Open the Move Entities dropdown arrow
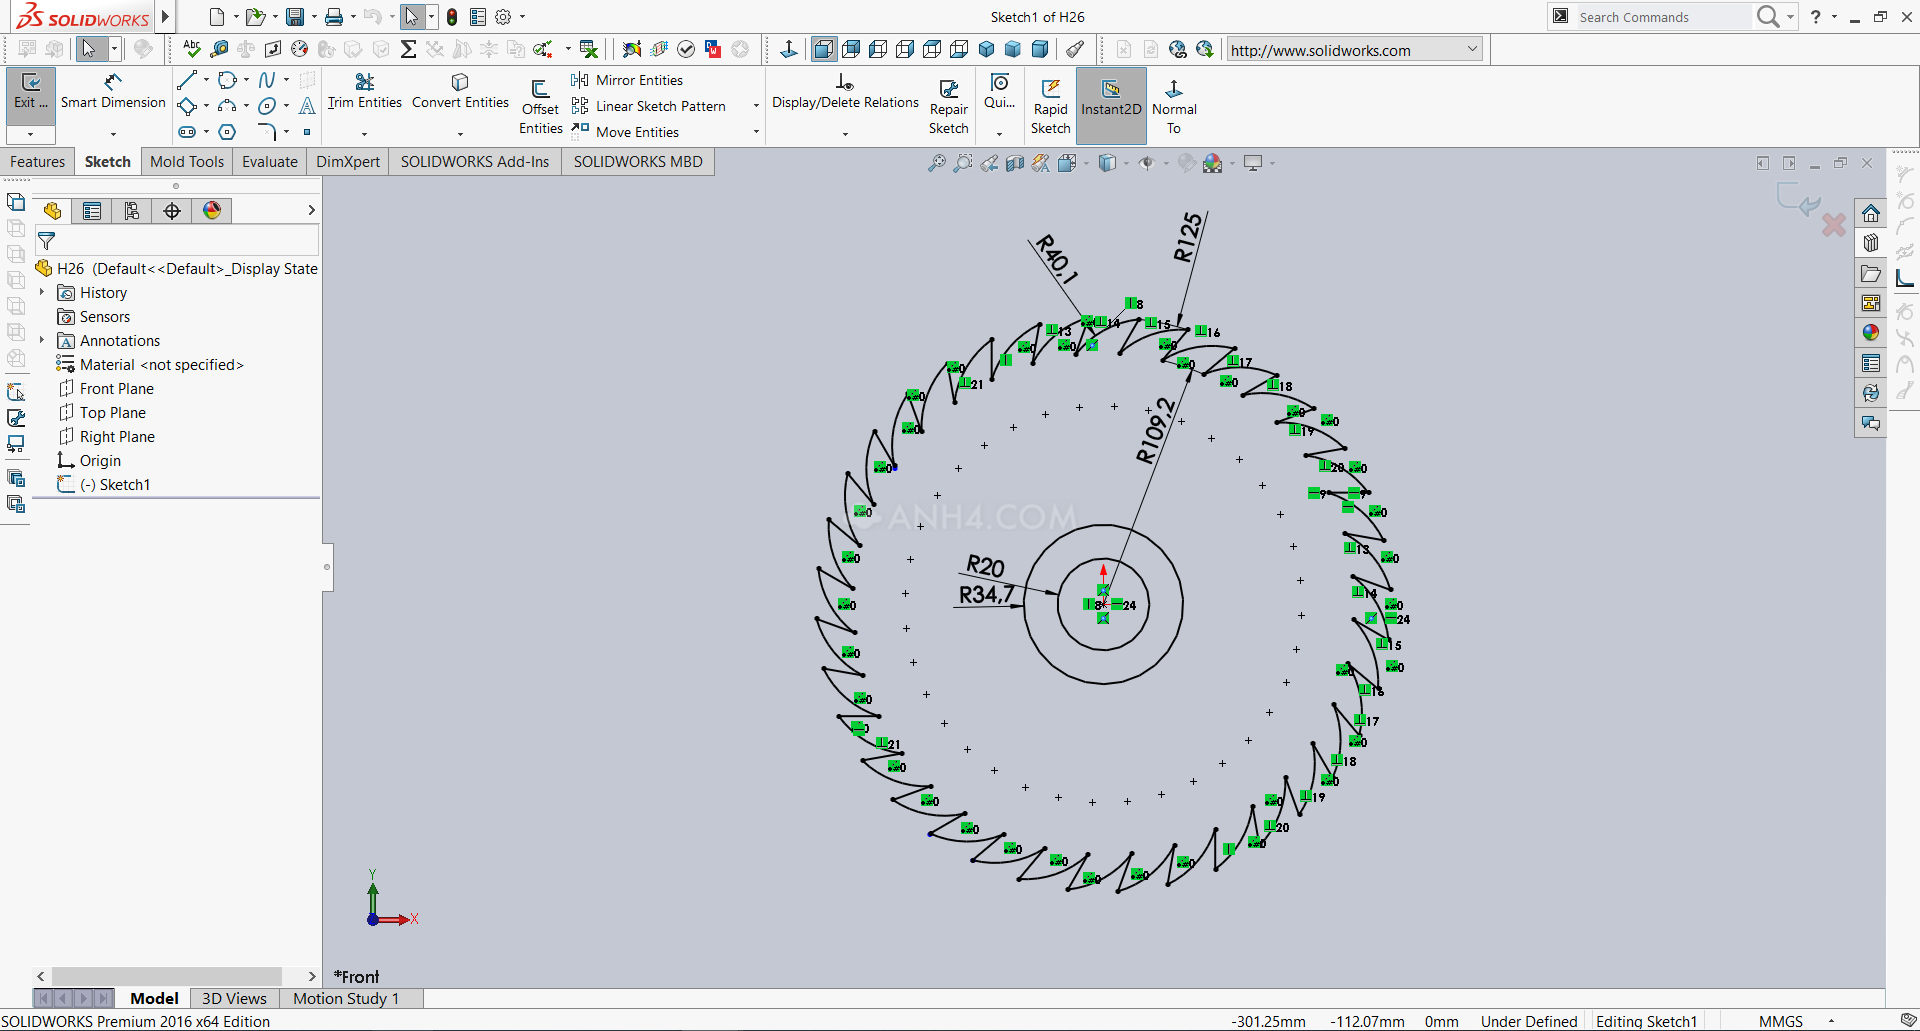 click(756, 132)
